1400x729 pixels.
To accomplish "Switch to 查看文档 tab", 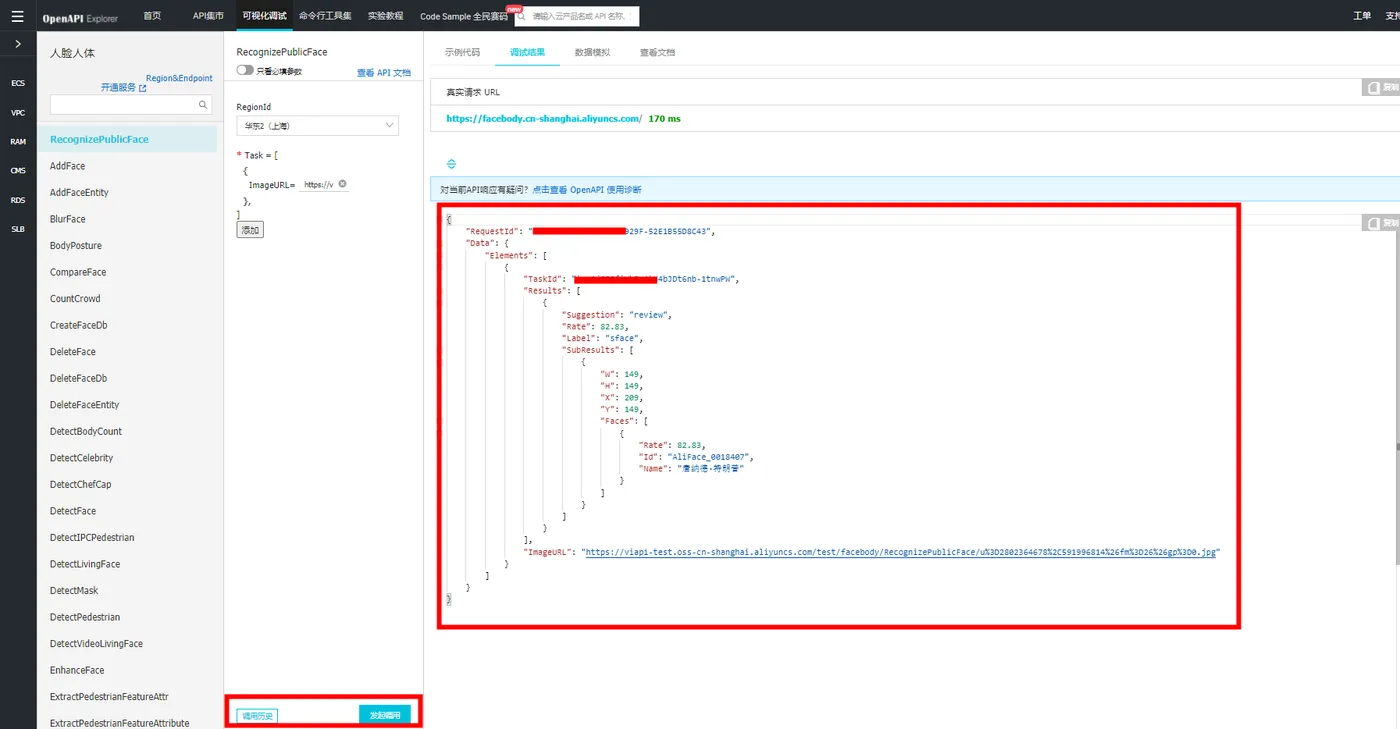I will pos(657,52).
